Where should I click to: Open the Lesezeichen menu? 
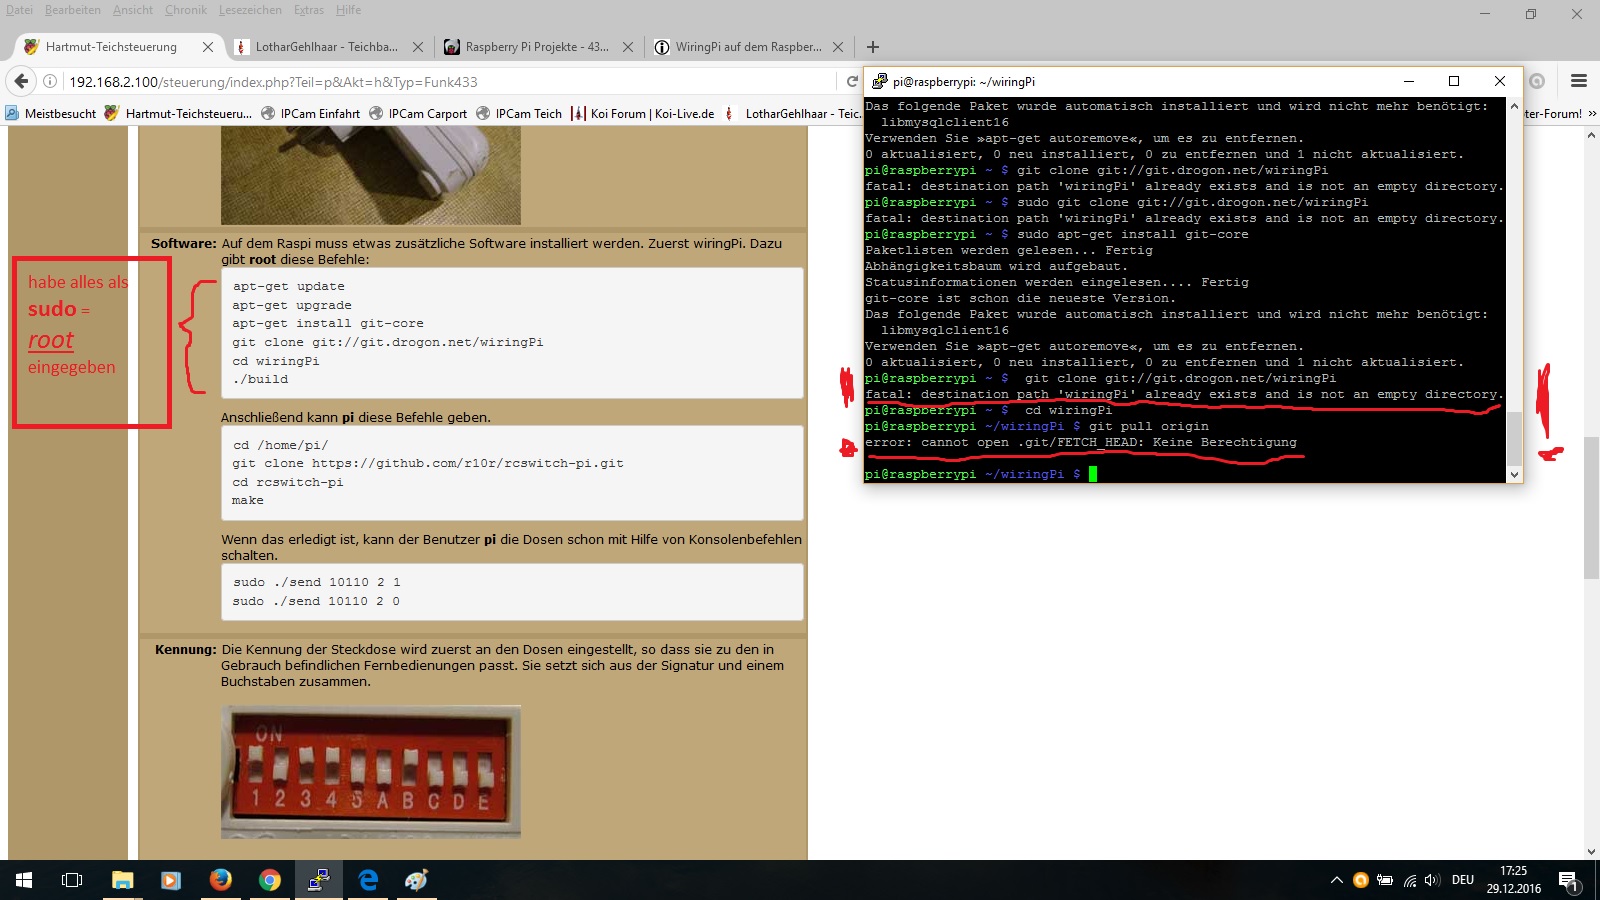coord(250,10)
